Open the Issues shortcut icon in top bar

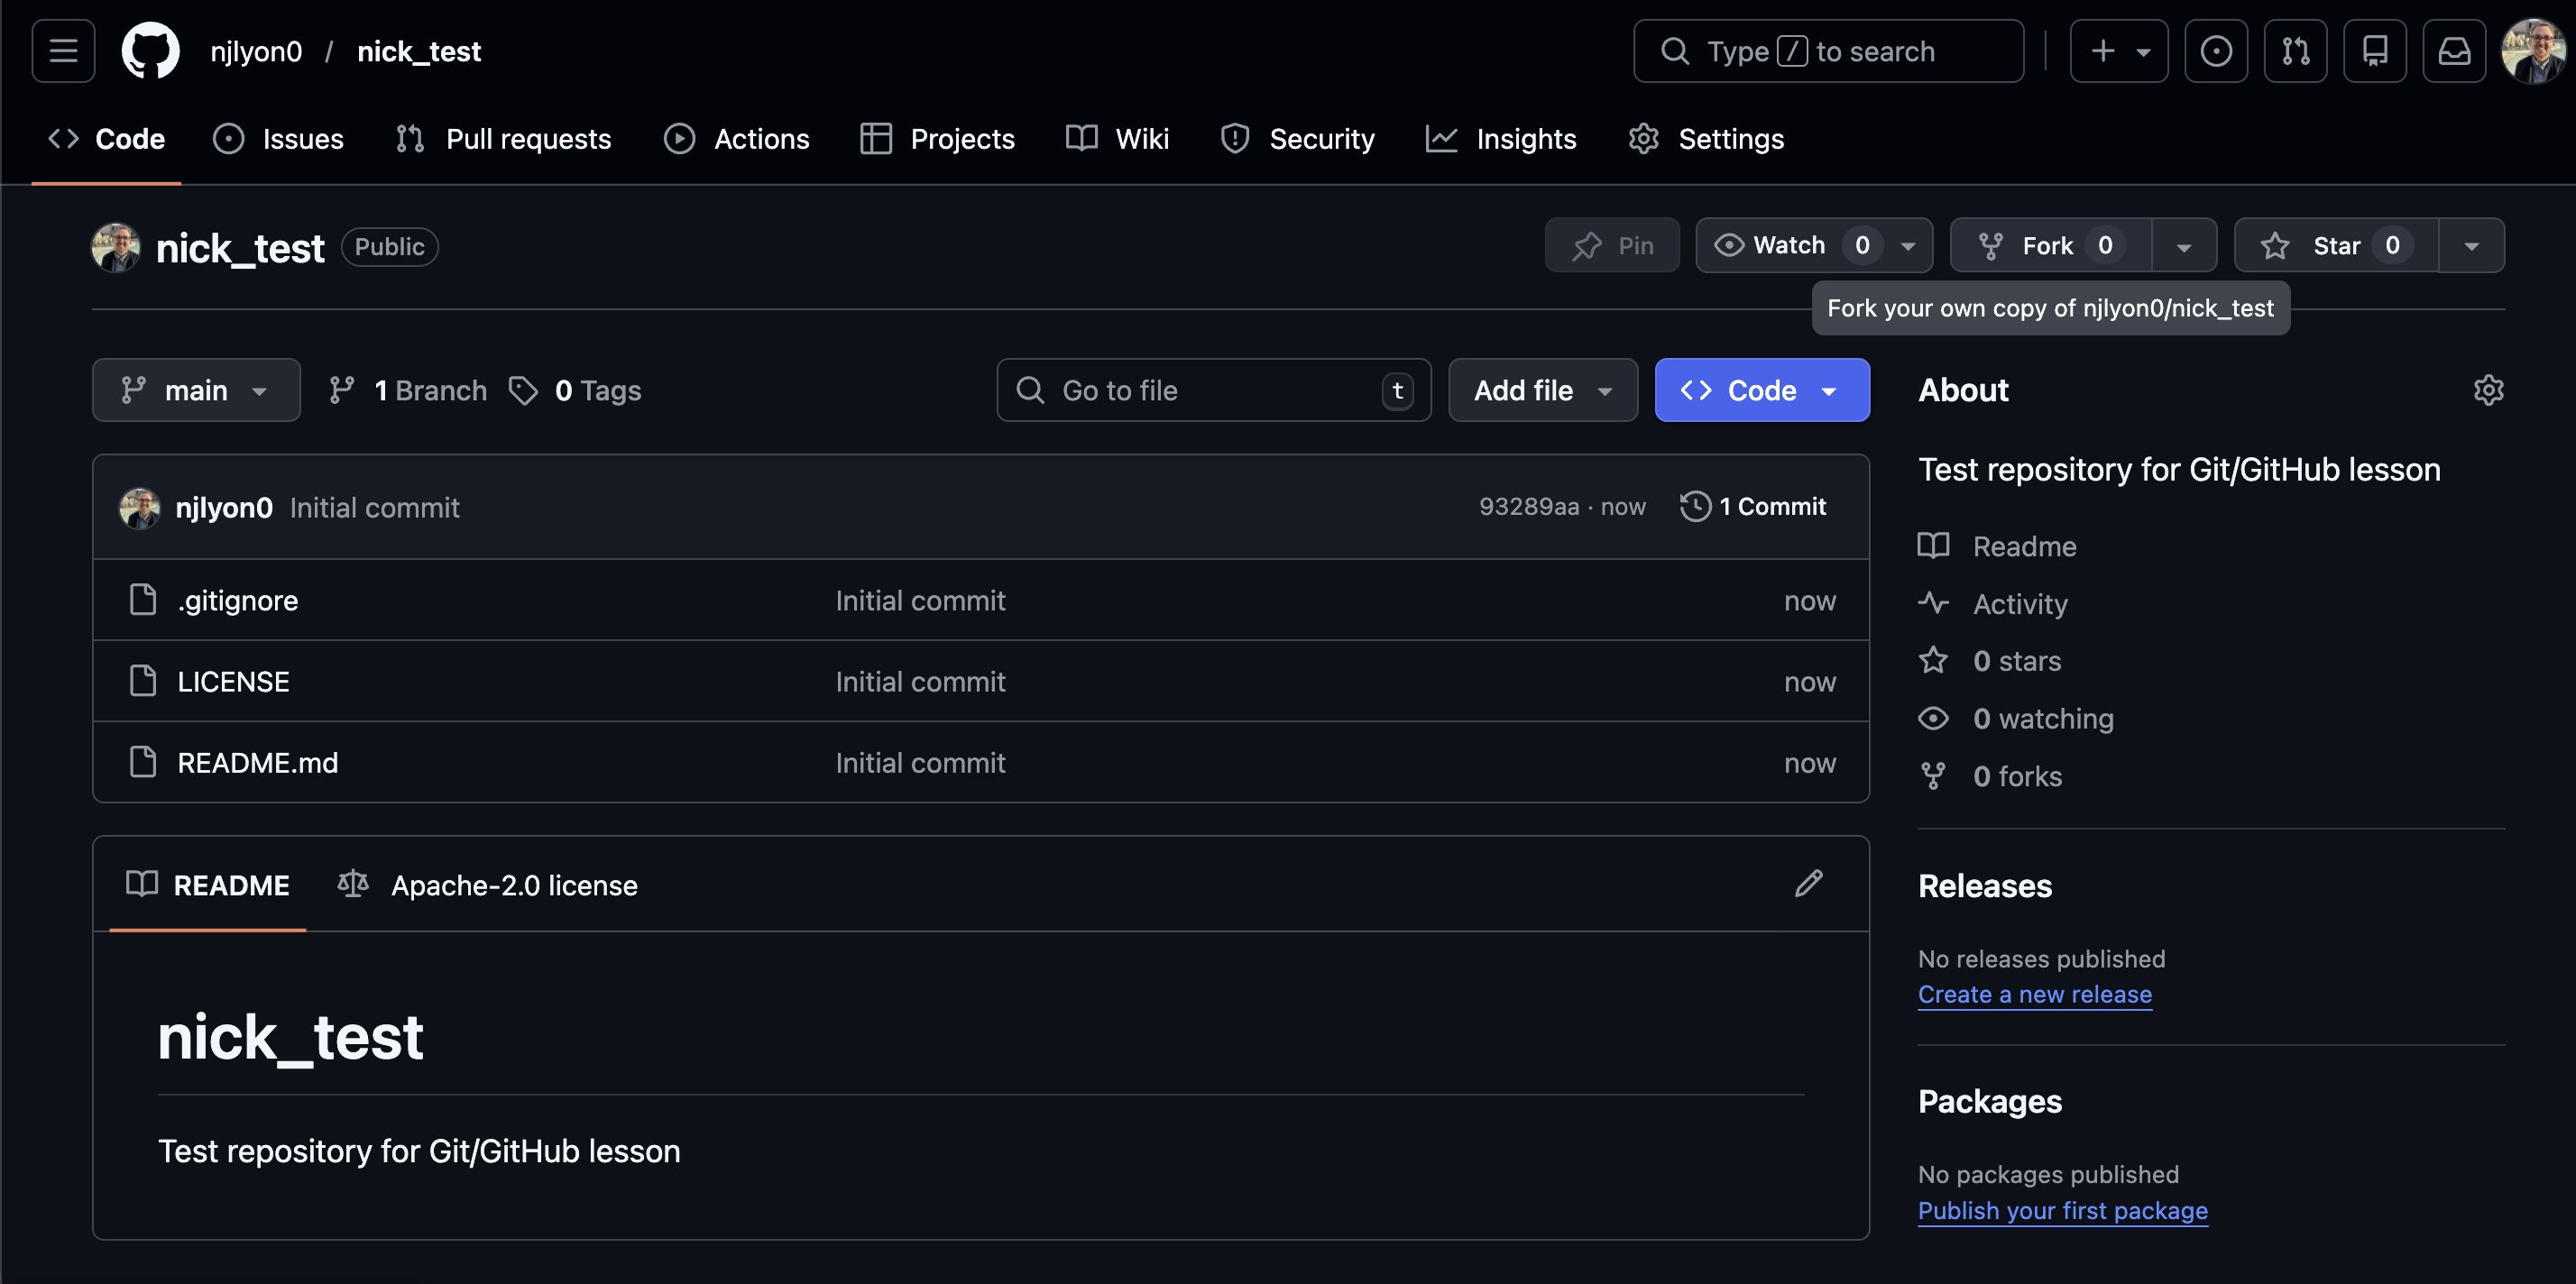[x=2215, y=51]
